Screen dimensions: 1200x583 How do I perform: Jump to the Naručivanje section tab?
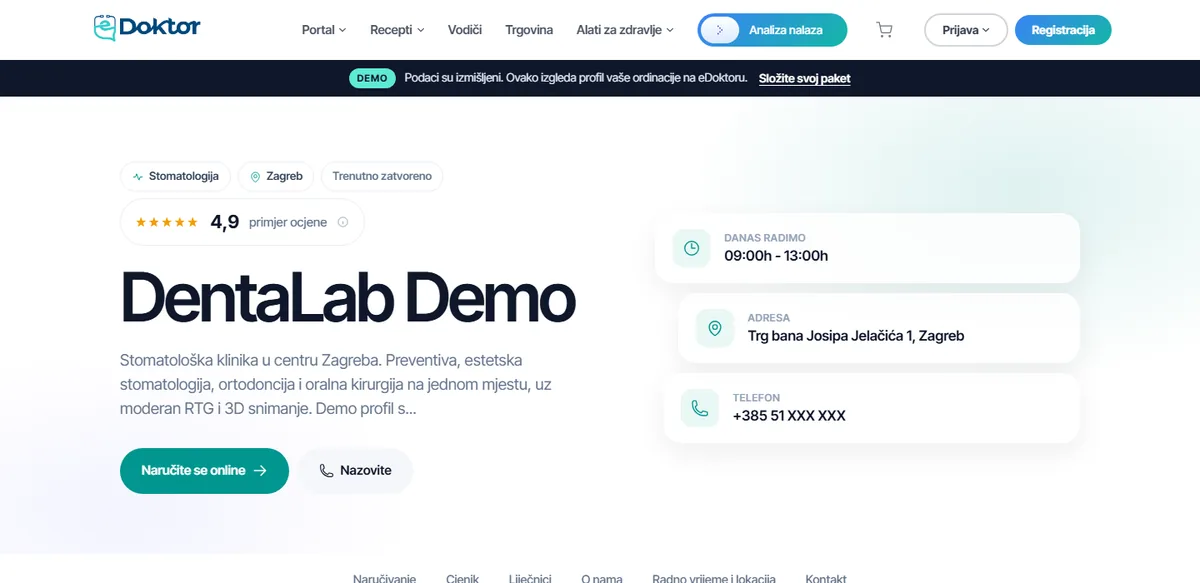point(385,578)
